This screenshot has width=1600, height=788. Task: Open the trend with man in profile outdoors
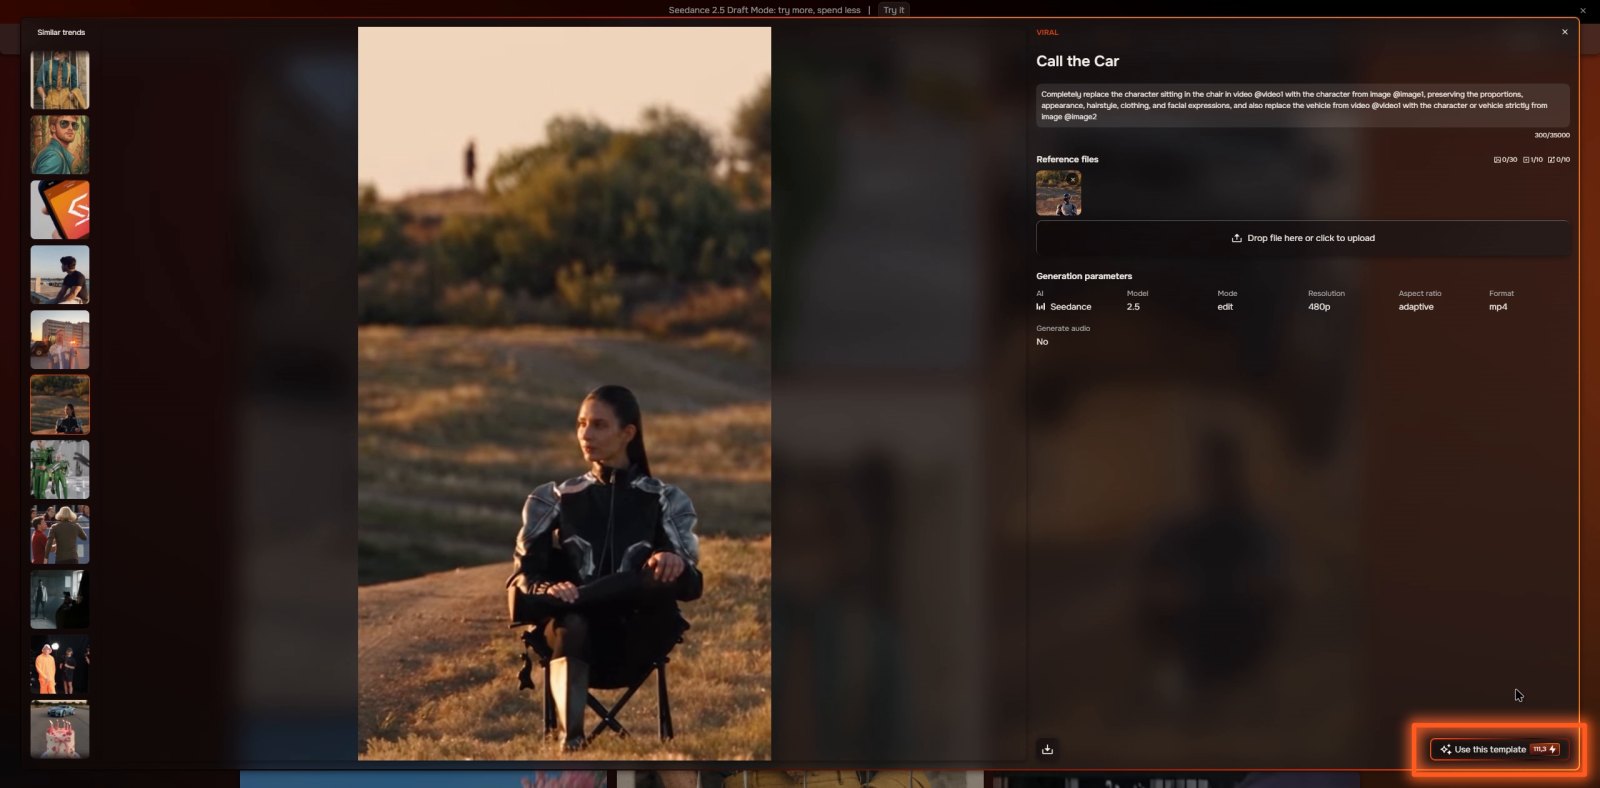[60, 275]
